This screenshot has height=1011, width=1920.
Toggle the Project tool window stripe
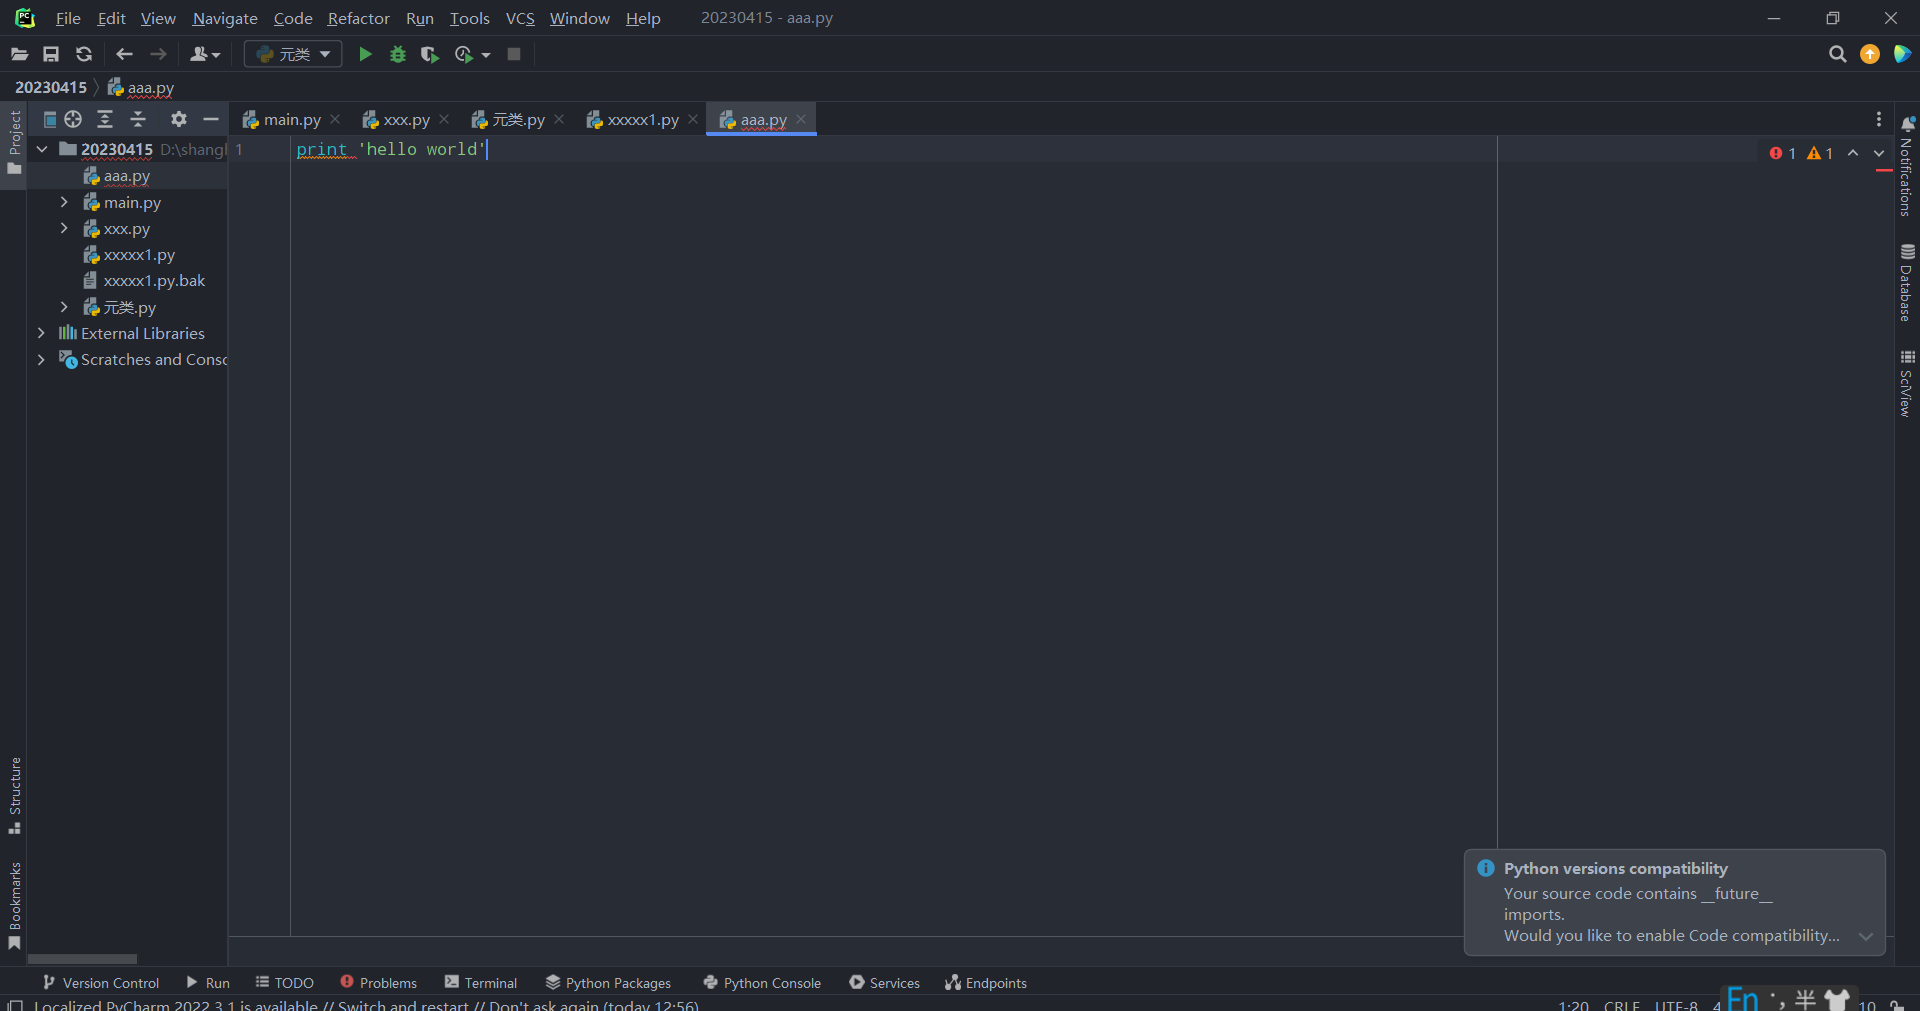[14, 143]
